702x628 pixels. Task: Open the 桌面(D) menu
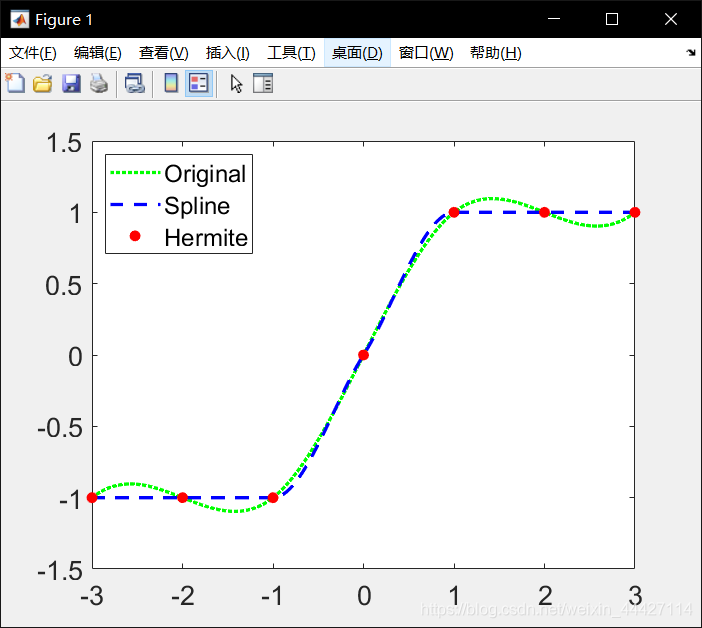pos(357,53)
